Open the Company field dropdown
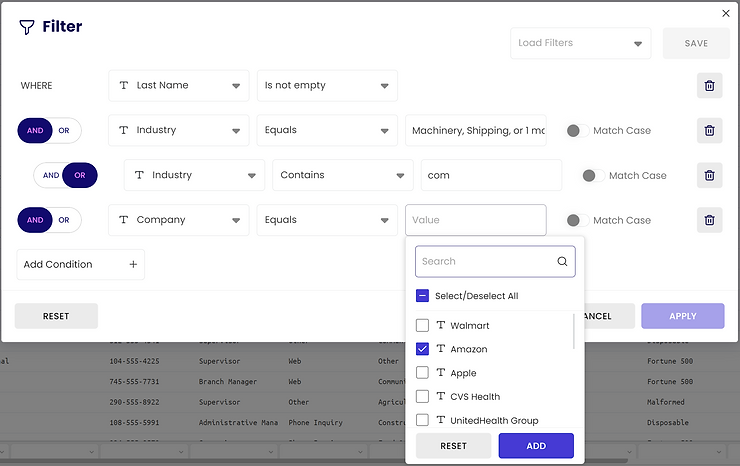The width and height of the screenshot is (740, 466). 179,220
